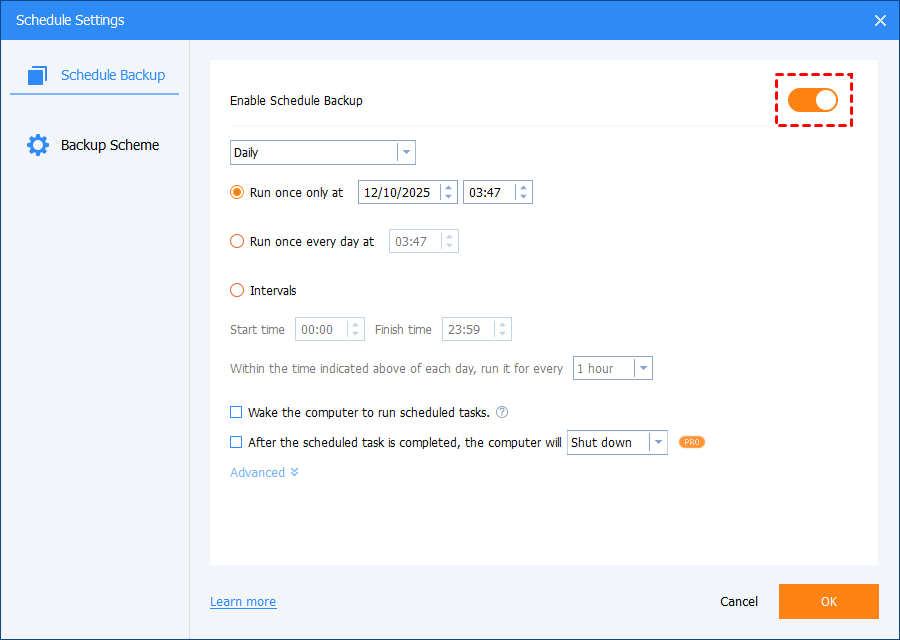Click the 12/10/2025 date field
The width and height of the screenshot is (900, 640).
click(x=398, y=192)
